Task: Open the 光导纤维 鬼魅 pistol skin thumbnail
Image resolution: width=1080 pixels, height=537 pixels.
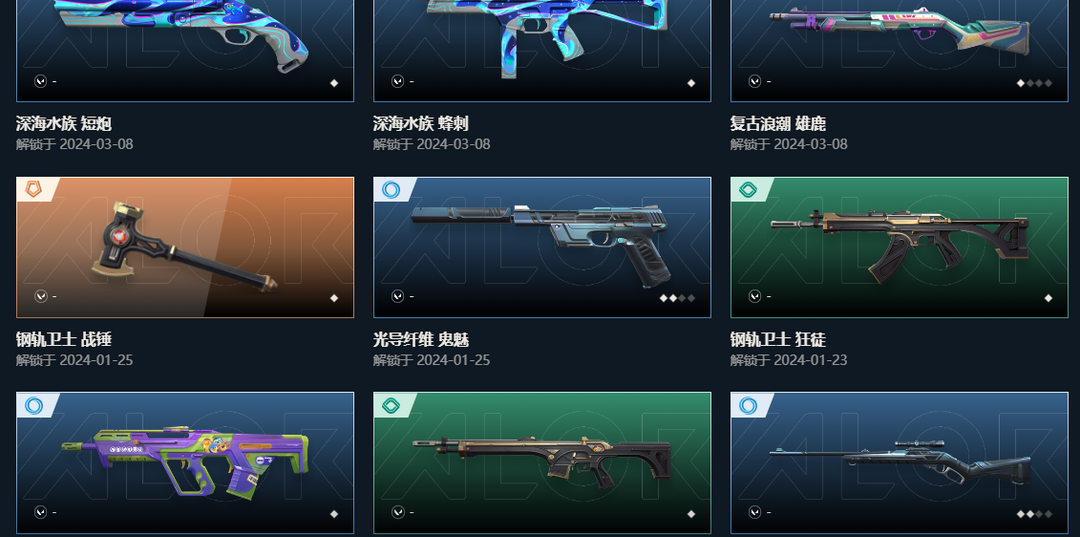Action: (x=542, y=248)
